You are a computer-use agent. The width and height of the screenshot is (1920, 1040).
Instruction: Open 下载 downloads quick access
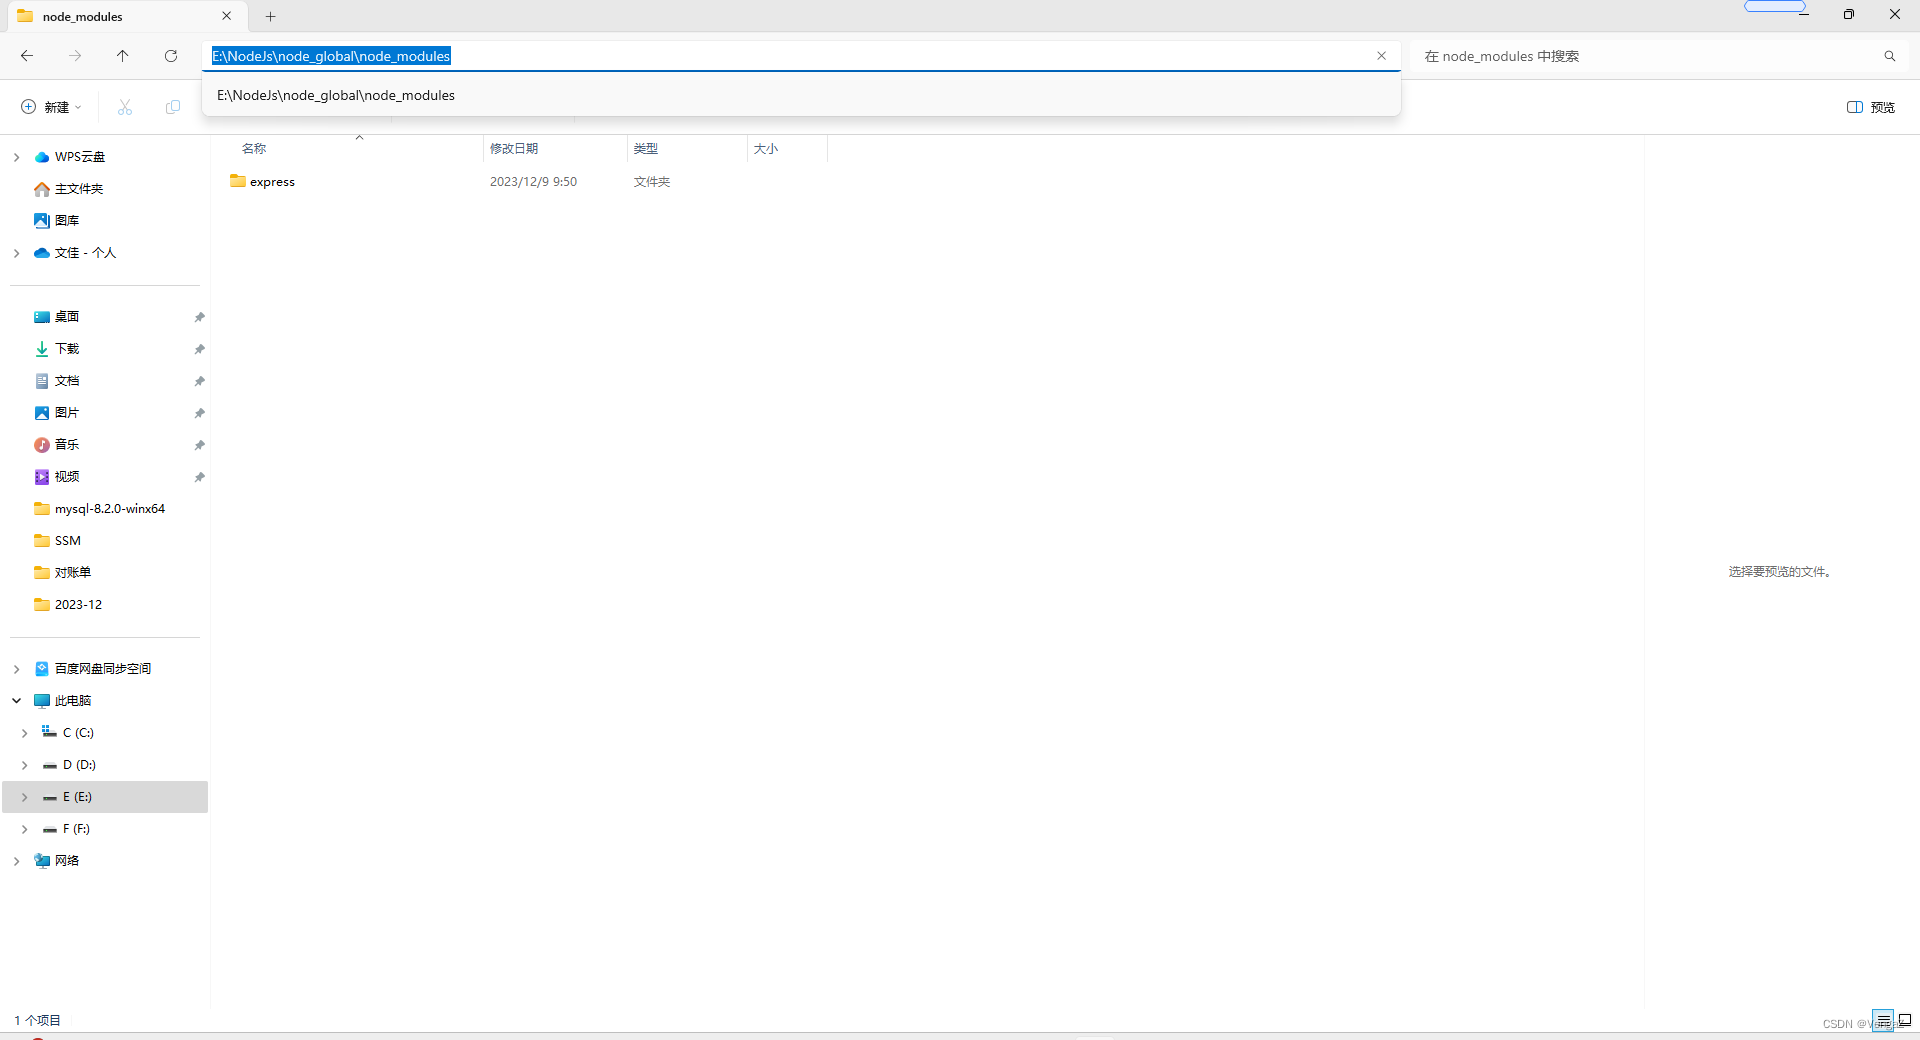click(x=67, y=349)
